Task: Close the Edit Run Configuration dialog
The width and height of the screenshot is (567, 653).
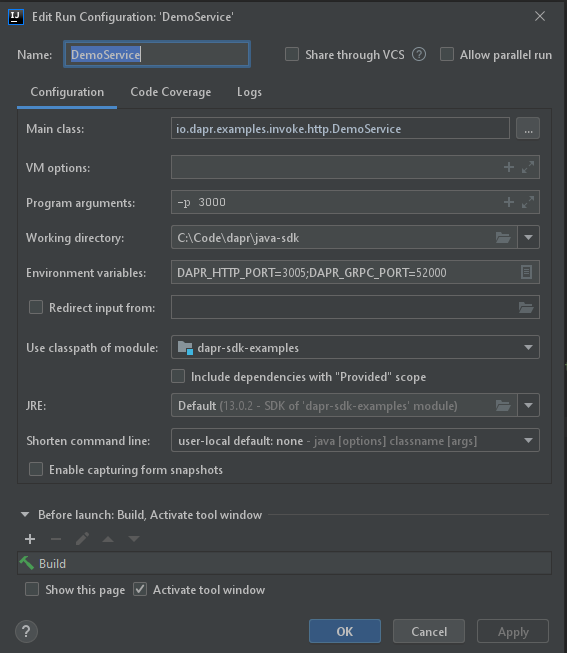Action: [x=540, y=16]
